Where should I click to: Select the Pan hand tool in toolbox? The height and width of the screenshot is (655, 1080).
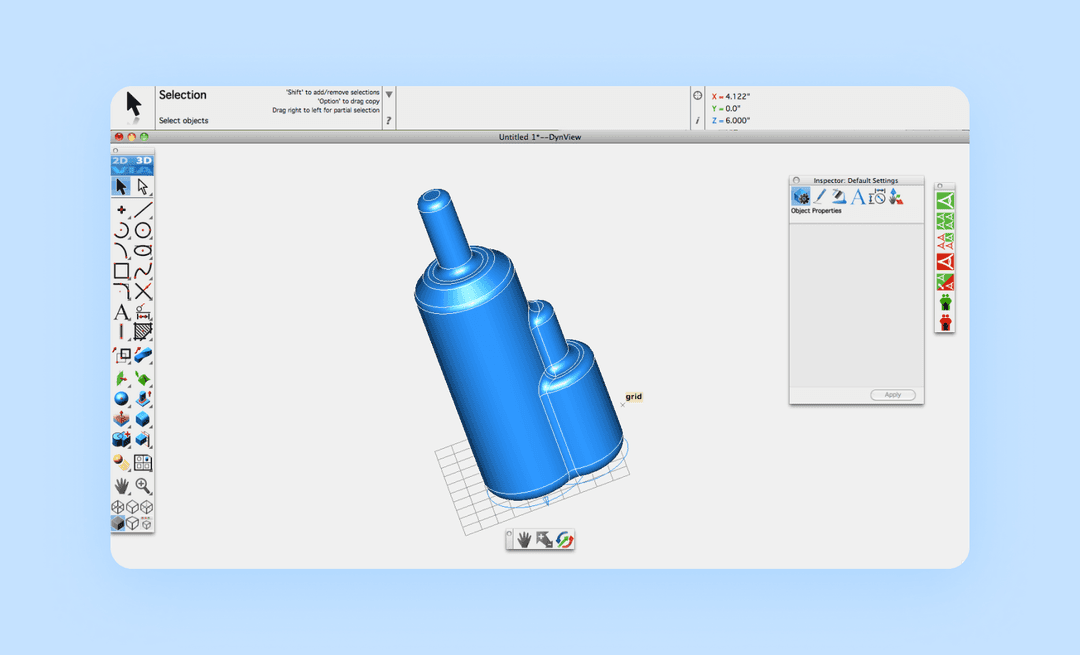click(121, 486)
